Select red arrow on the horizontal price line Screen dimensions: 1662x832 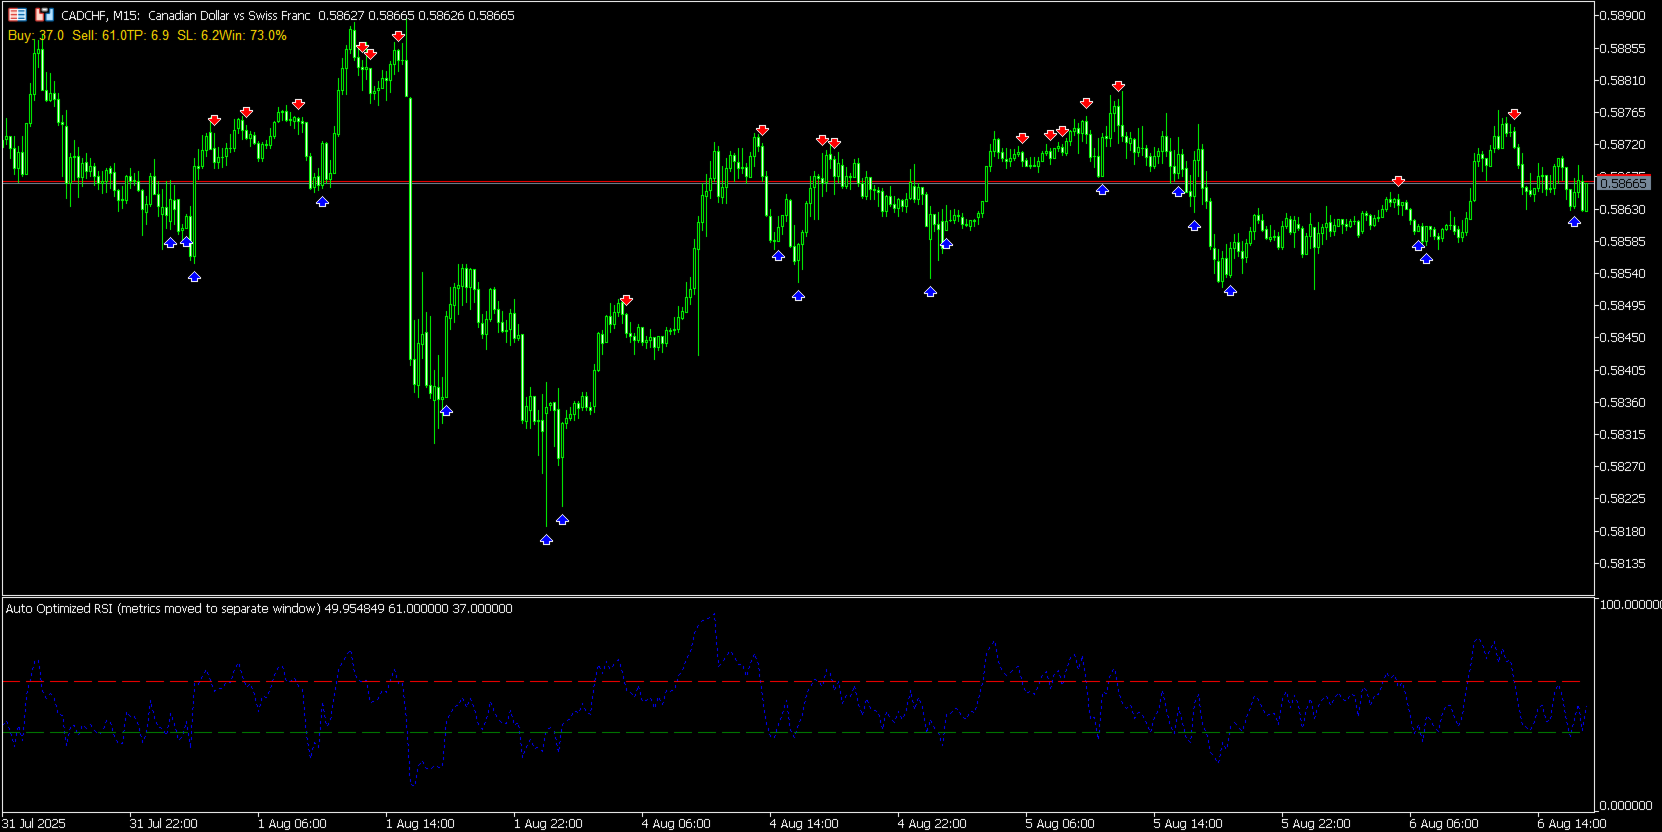pyautogui.click(x=1398, y=181)
